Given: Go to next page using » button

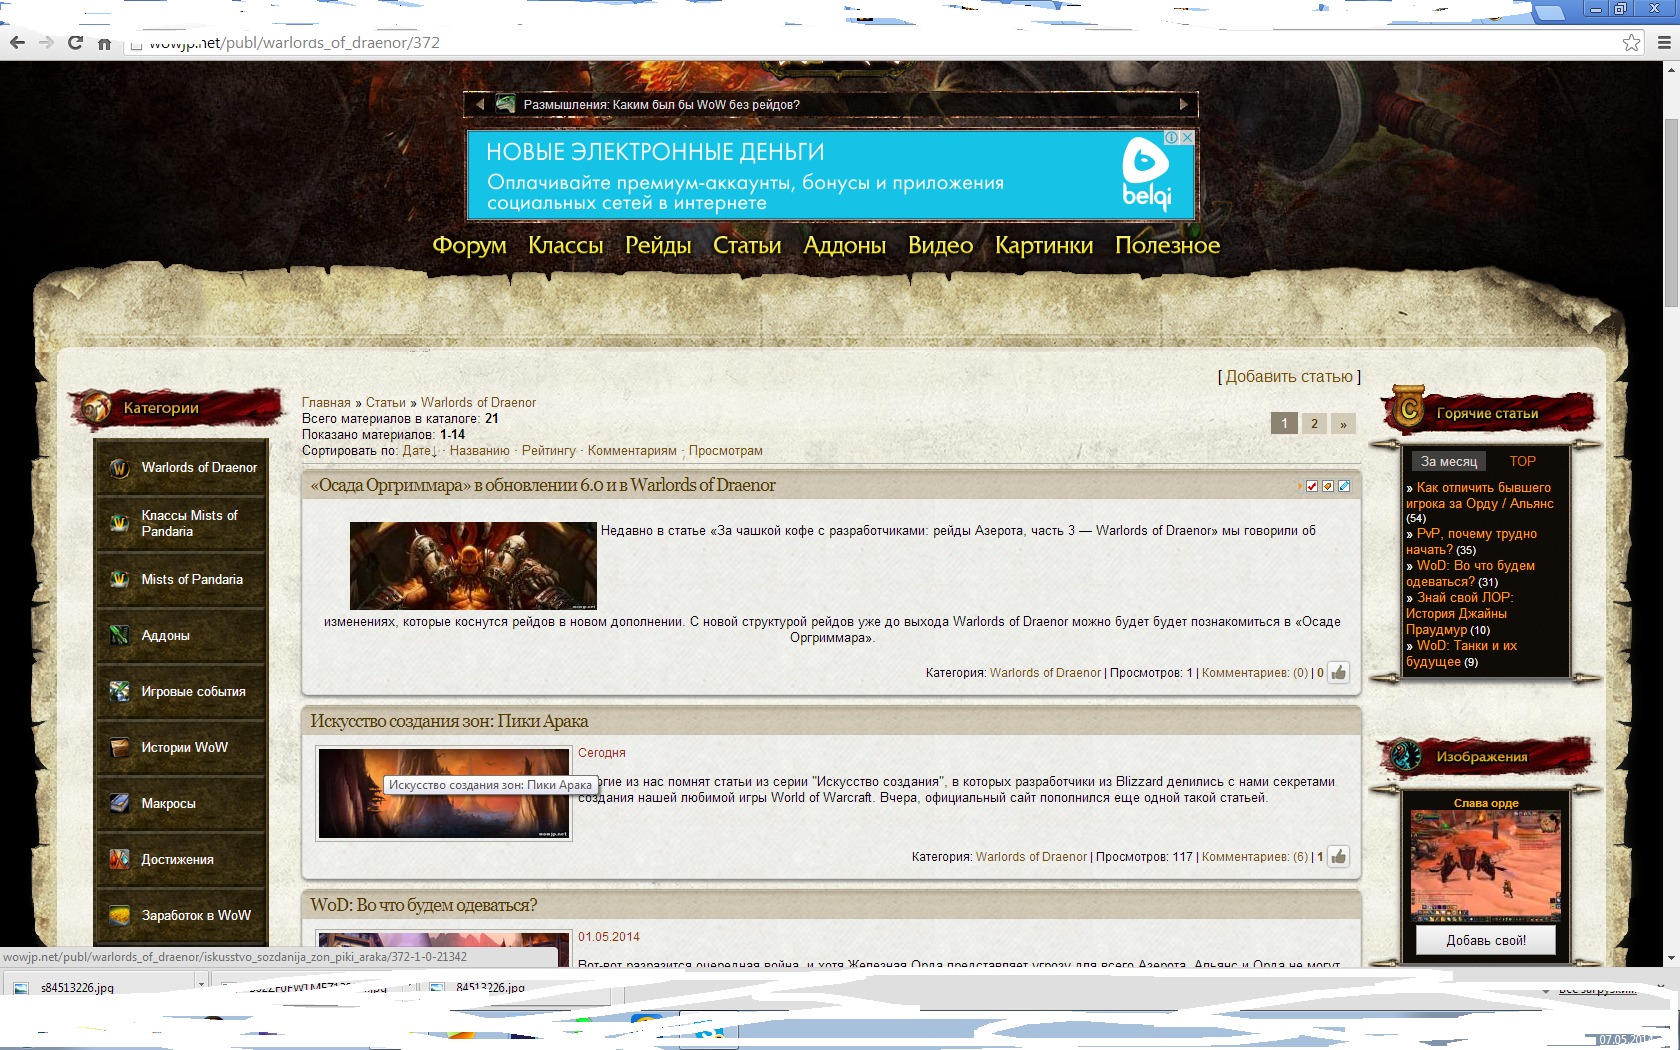Looking at the screenshot, I should (1343, 424).
